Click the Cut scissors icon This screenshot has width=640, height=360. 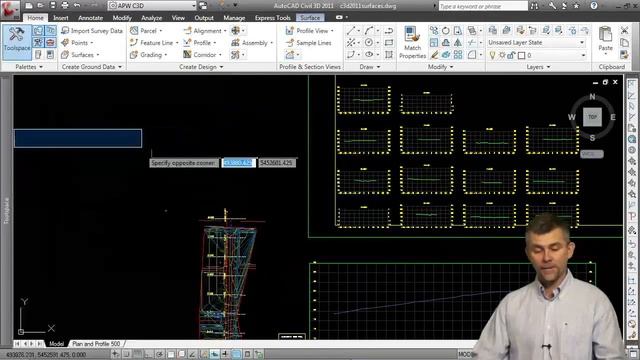[x=624, y=31]
